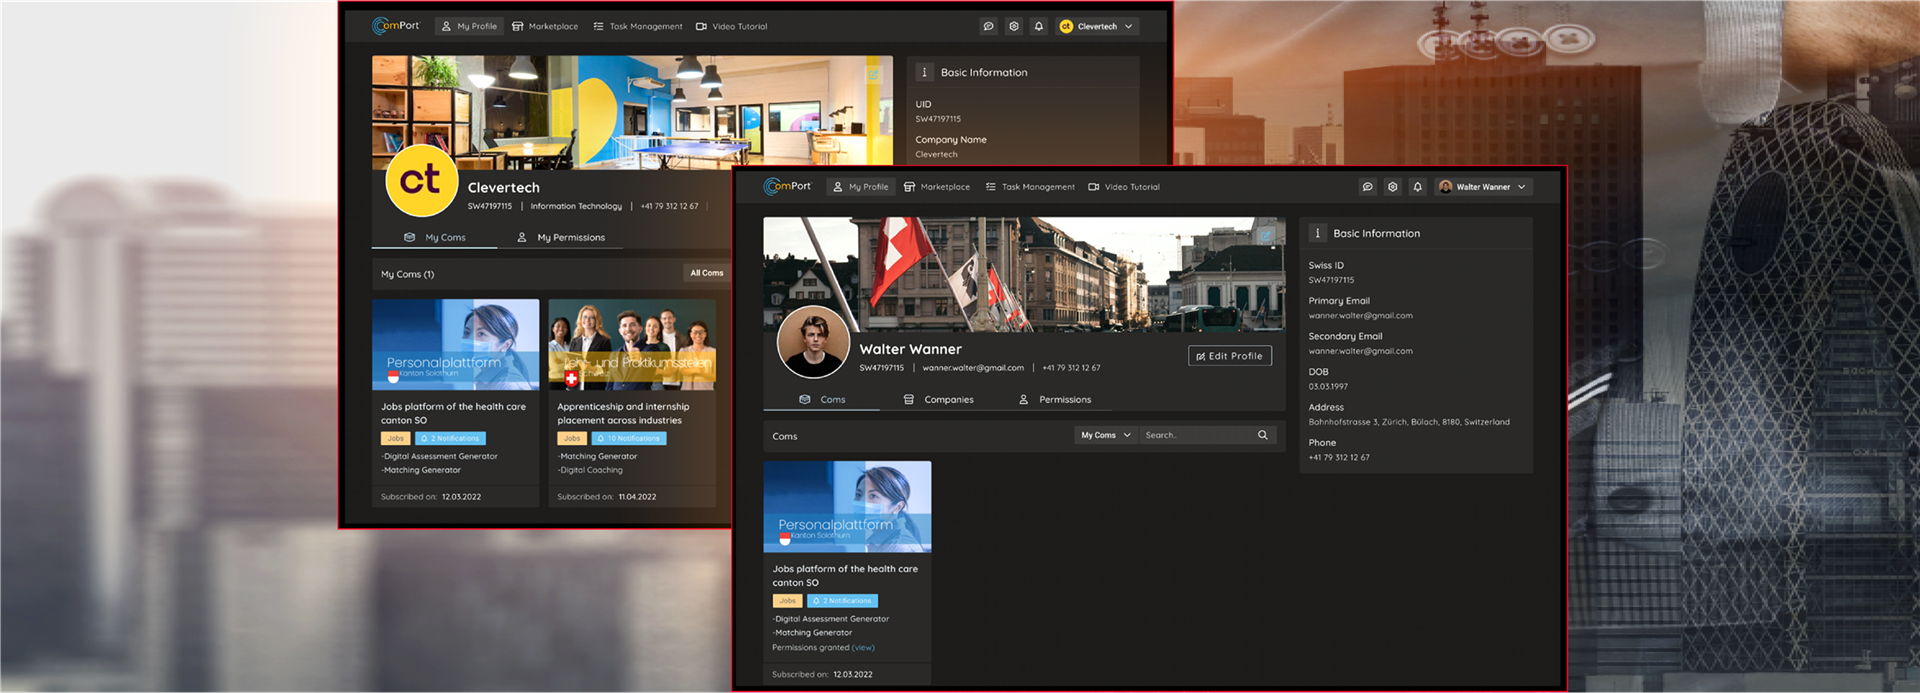Viewport: 1920px width, 693px height.
Task: Click the Permissions granted view link
Action: pyautogui.click(x=863, y=648)
